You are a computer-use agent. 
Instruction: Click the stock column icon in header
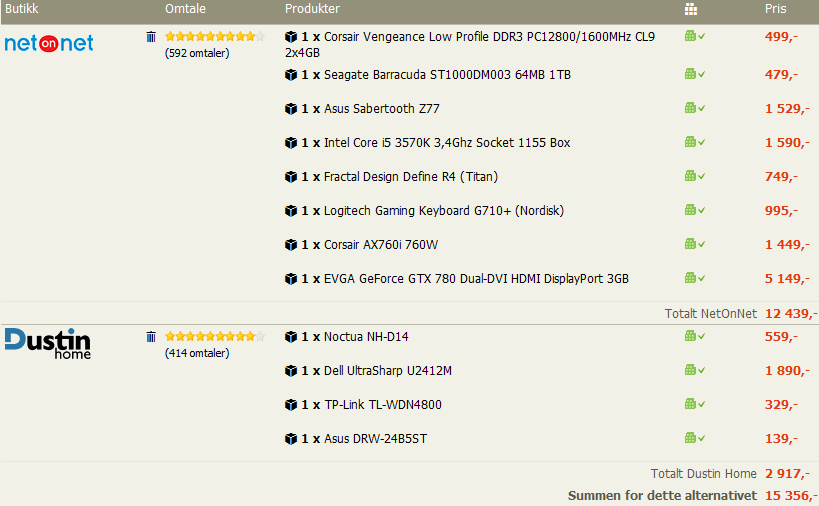tap(691, 9)
